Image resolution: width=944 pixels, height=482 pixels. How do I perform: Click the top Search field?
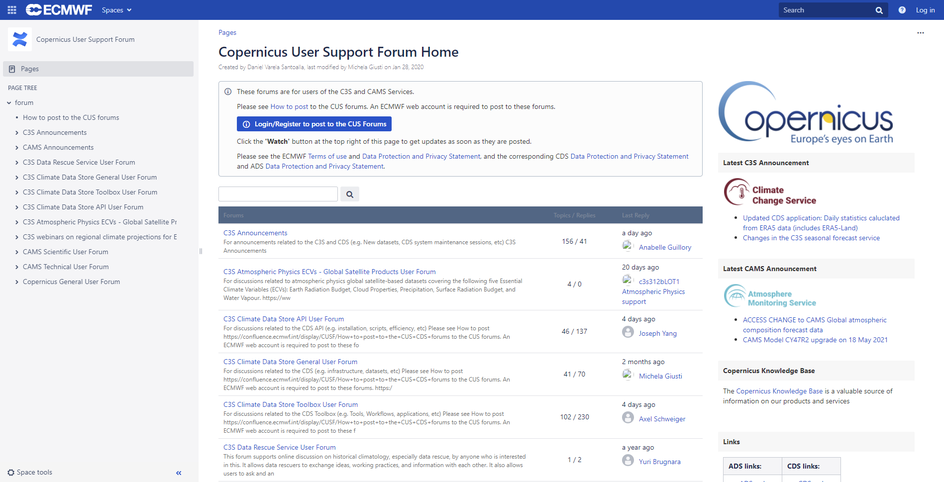pyautogui.click(x=833, y=10)
